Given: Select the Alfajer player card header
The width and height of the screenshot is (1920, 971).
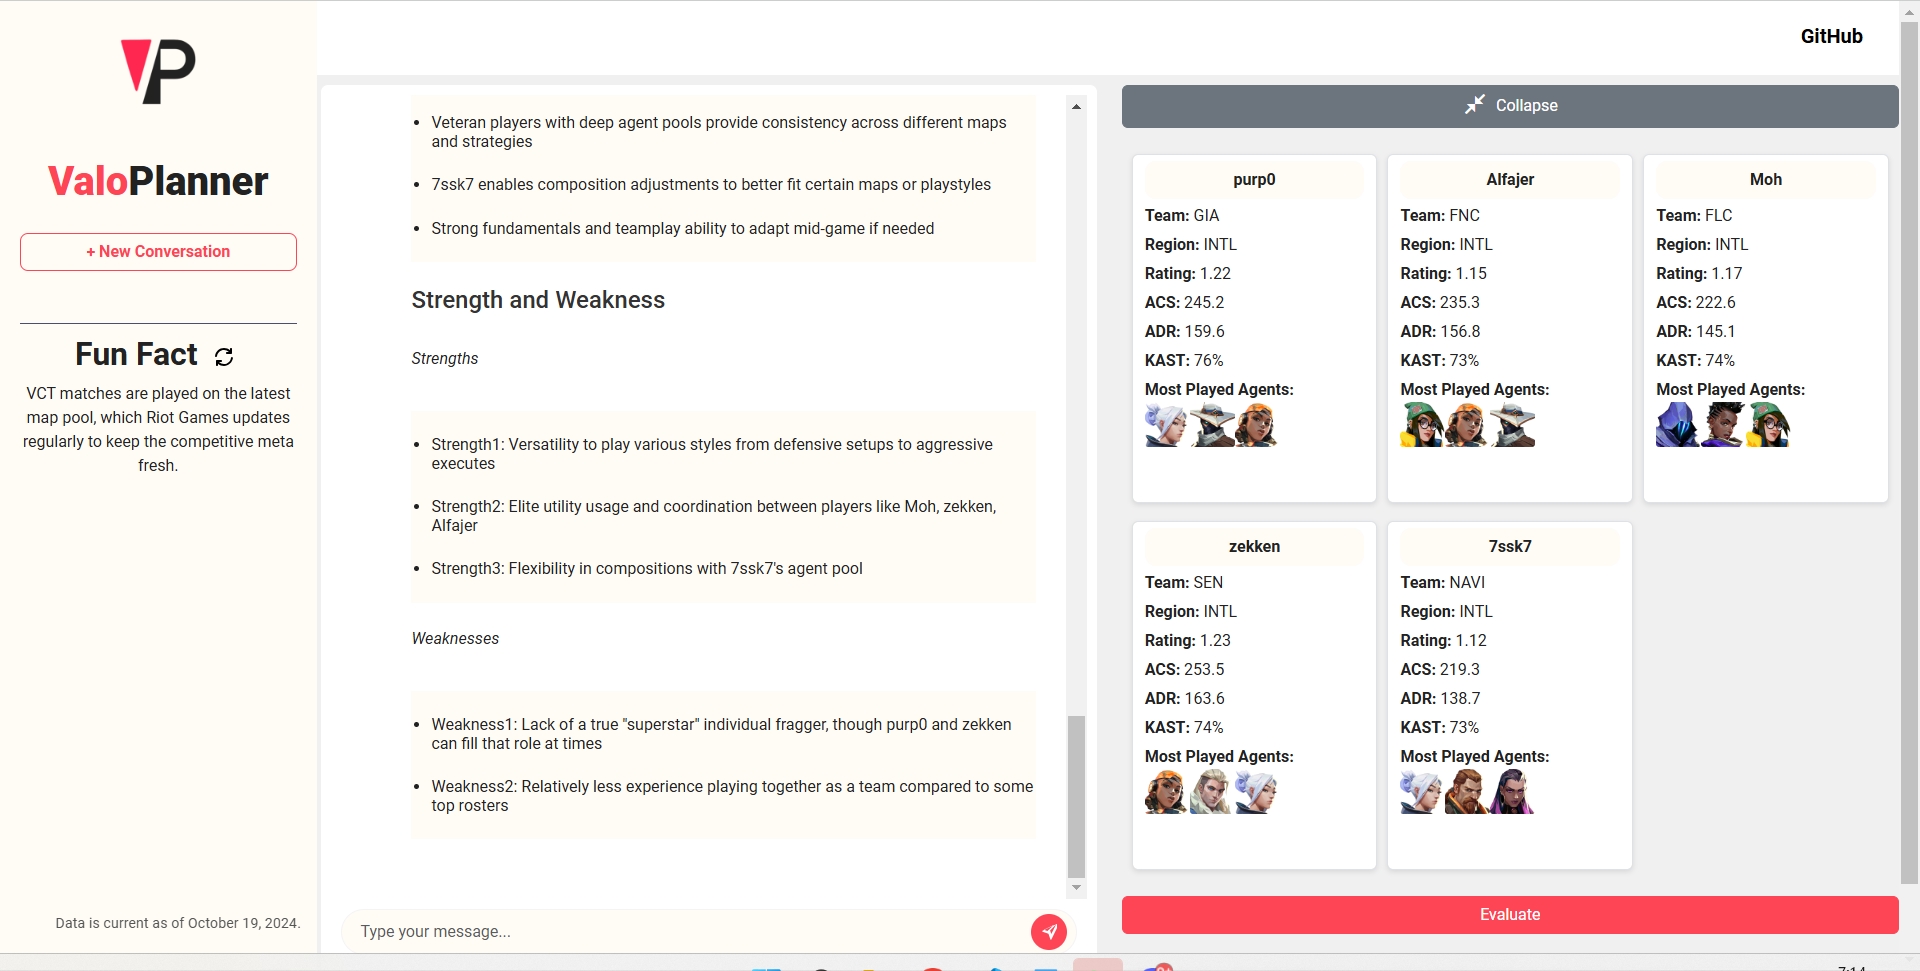Looking at the screenshot, I should point(1510,180).
